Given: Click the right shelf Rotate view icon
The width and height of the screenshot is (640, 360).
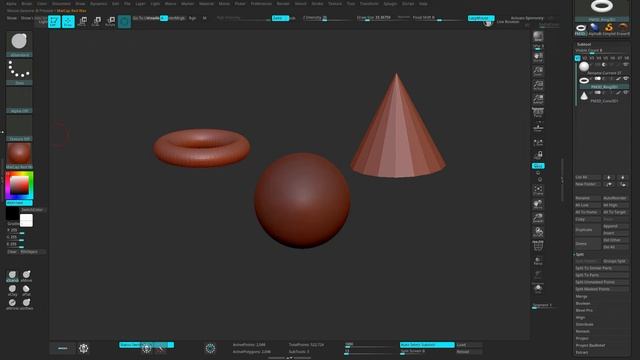Looking at the screenshot, I should (x=538, y=232).
